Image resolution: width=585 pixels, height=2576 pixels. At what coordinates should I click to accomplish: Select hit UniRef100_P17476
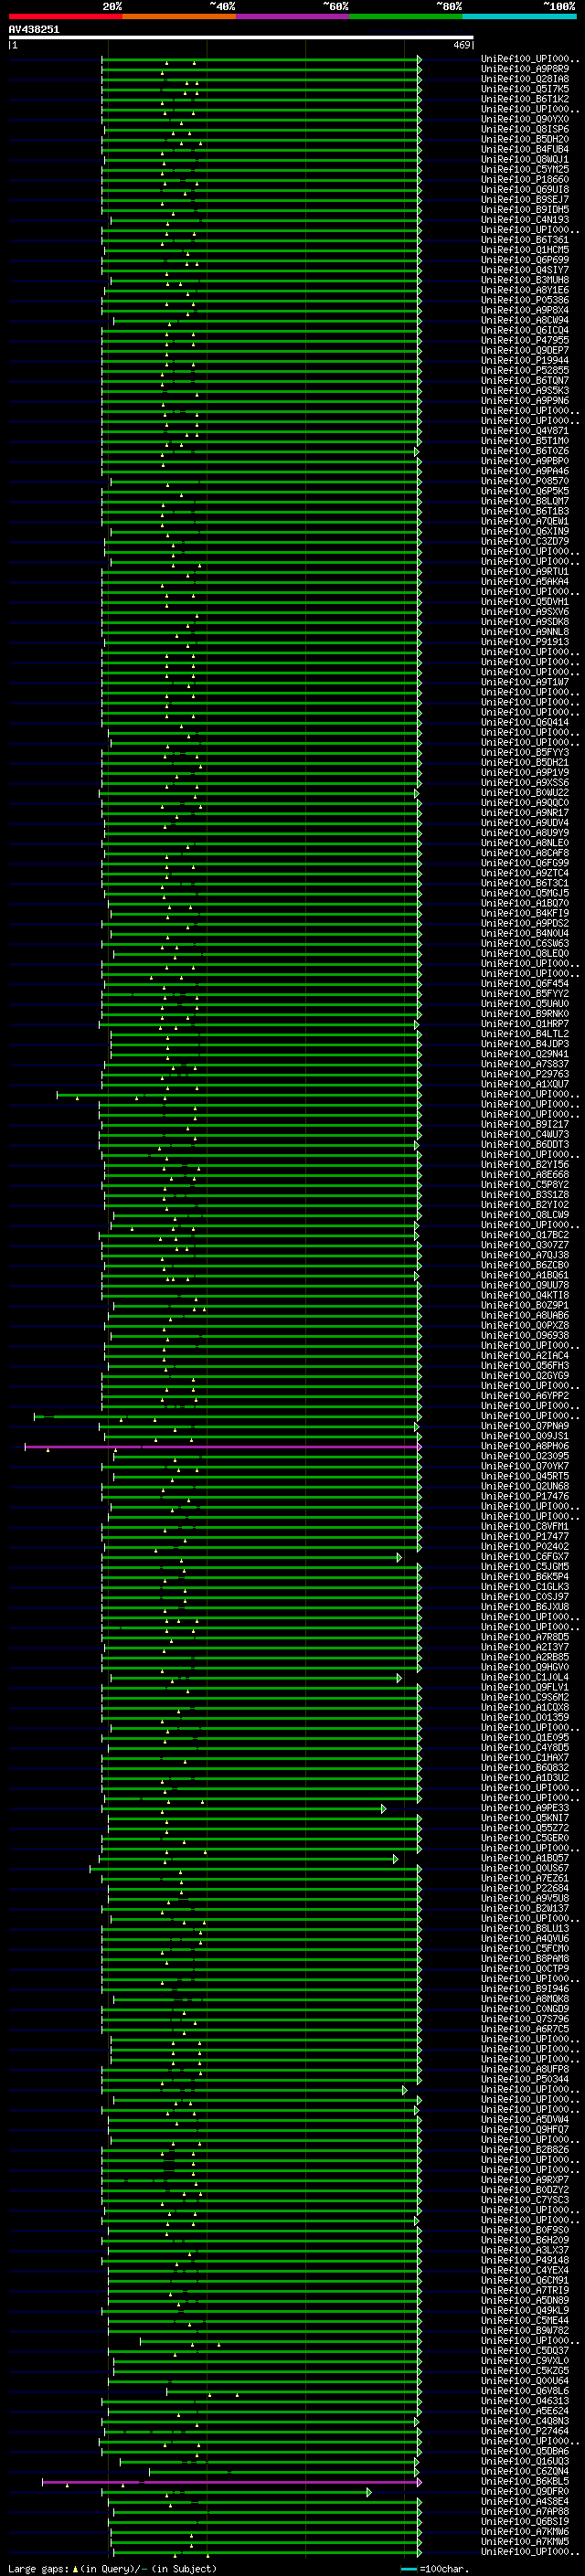[x=525, y=1496]
